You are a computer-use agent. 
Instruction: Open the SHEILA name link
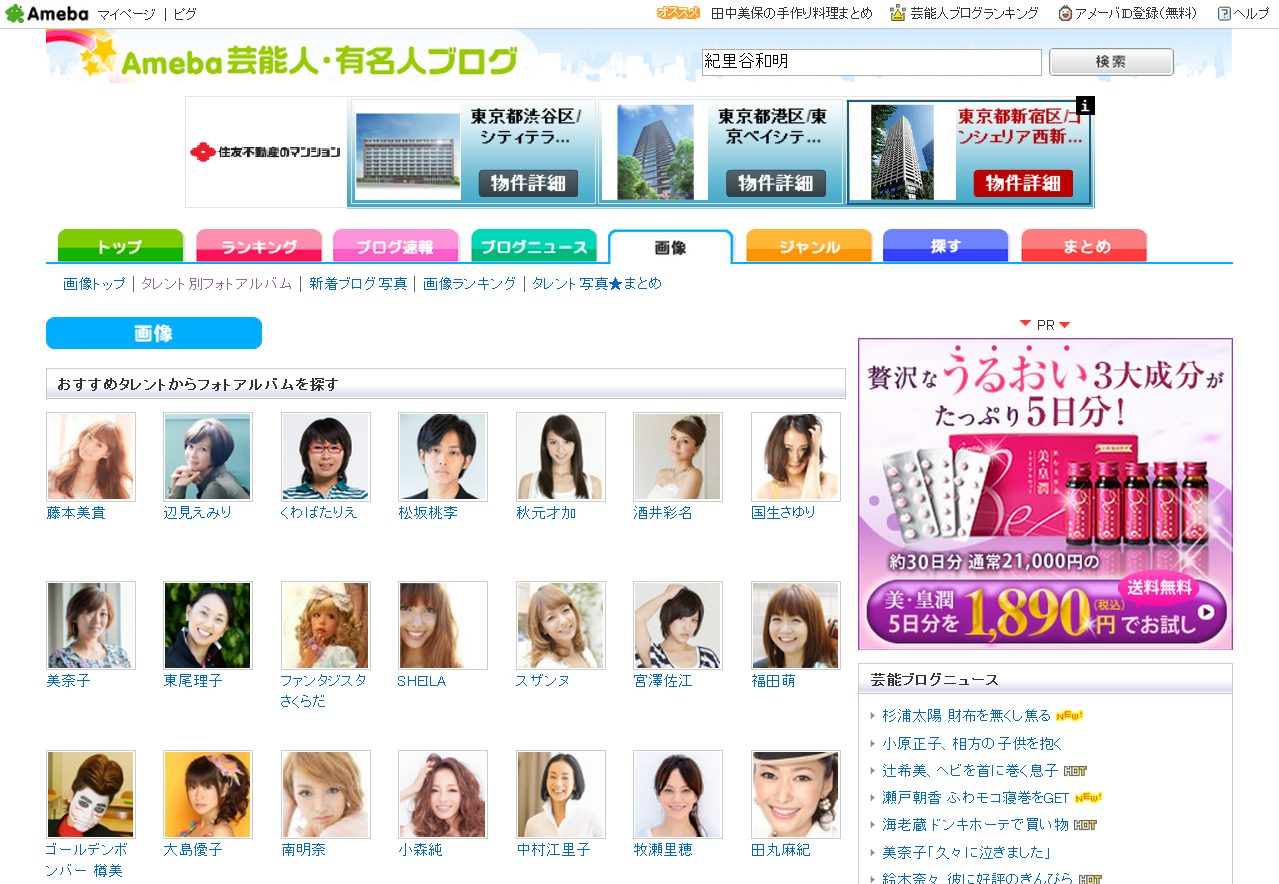422,681
